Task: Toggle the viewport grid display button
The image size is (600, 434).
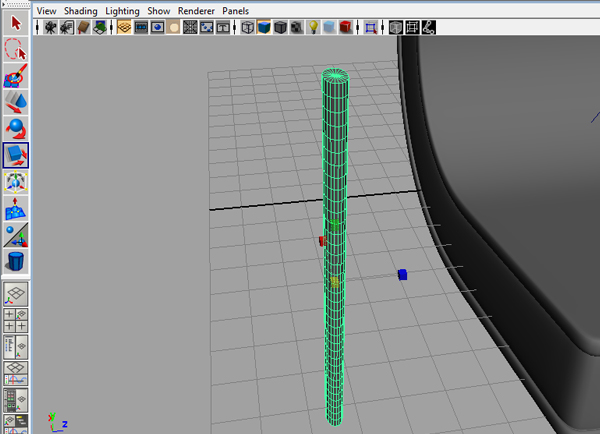Action: click(x=125, y=27)
